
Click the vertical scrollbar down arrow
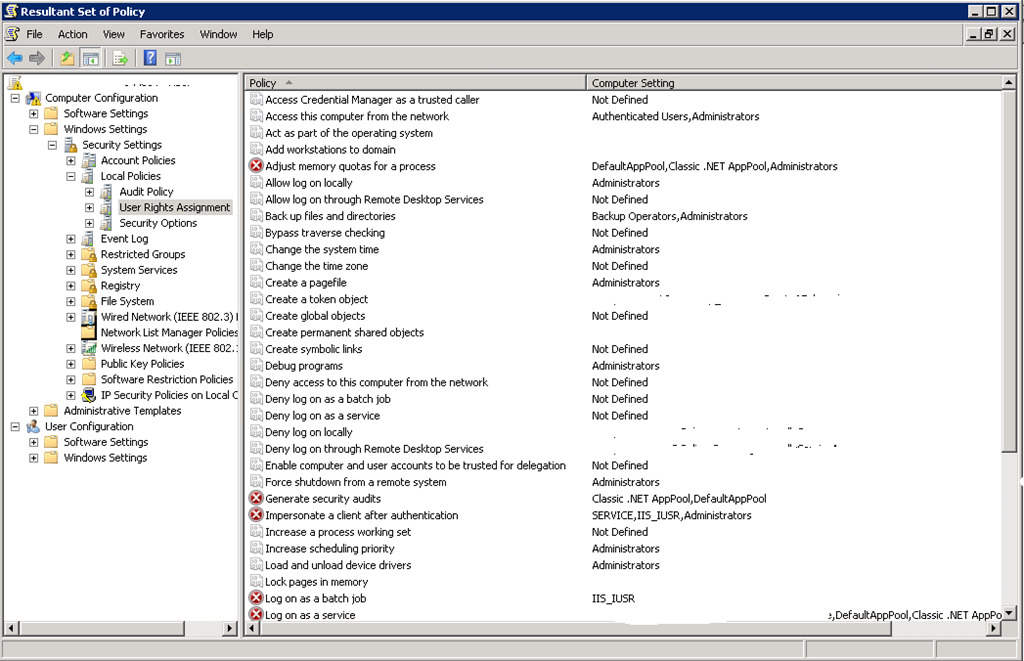point(1009,613)
